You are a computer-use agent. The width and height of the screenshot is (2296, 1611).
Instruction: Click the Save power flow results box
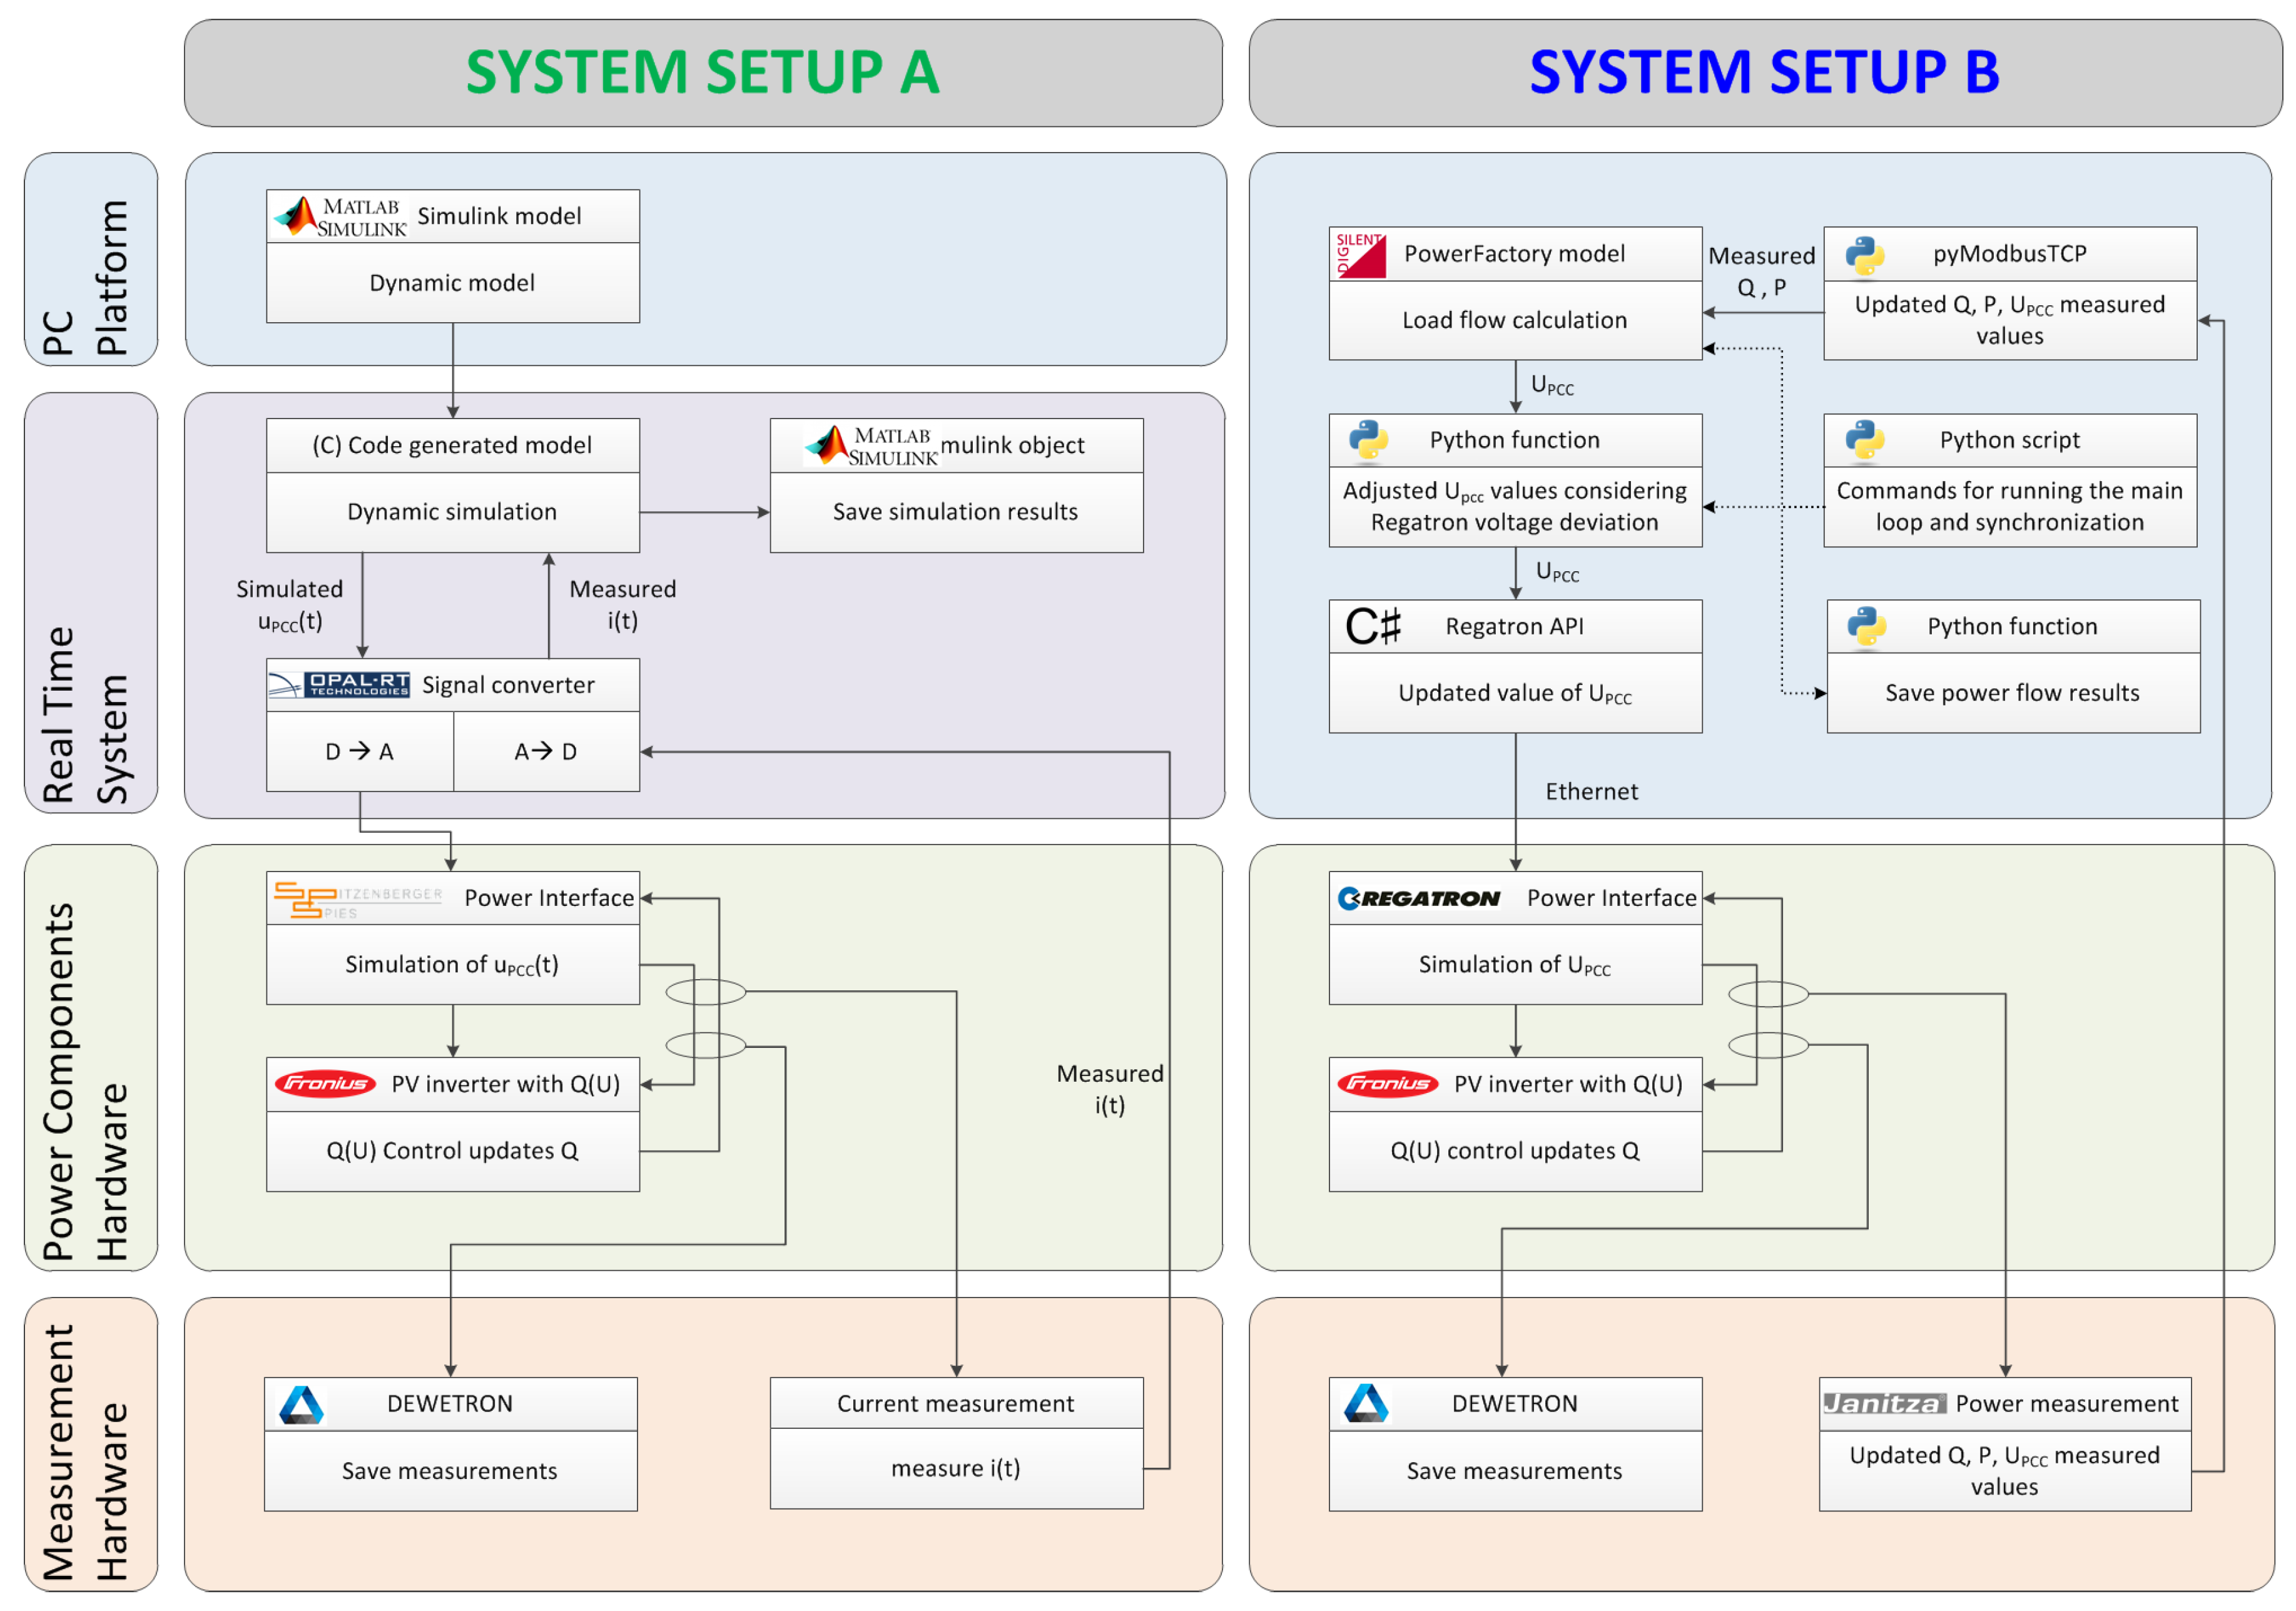2012,693
